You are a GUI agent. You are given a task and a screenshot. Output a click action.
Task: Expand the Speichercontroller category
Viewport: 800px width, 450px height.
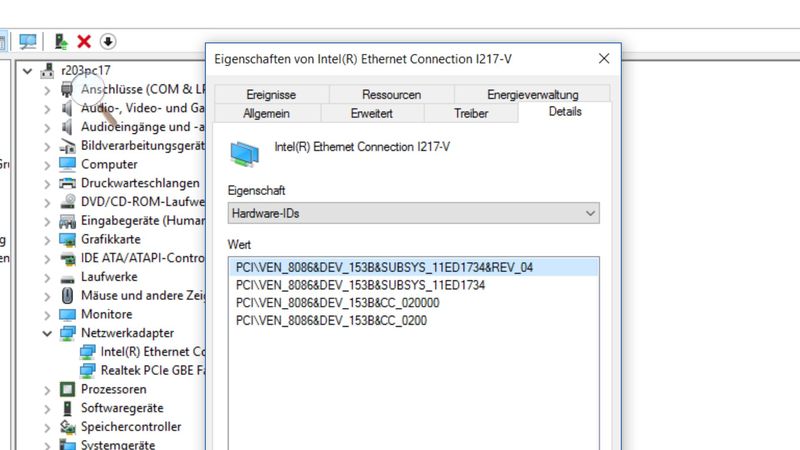click(x=47, y=428)
